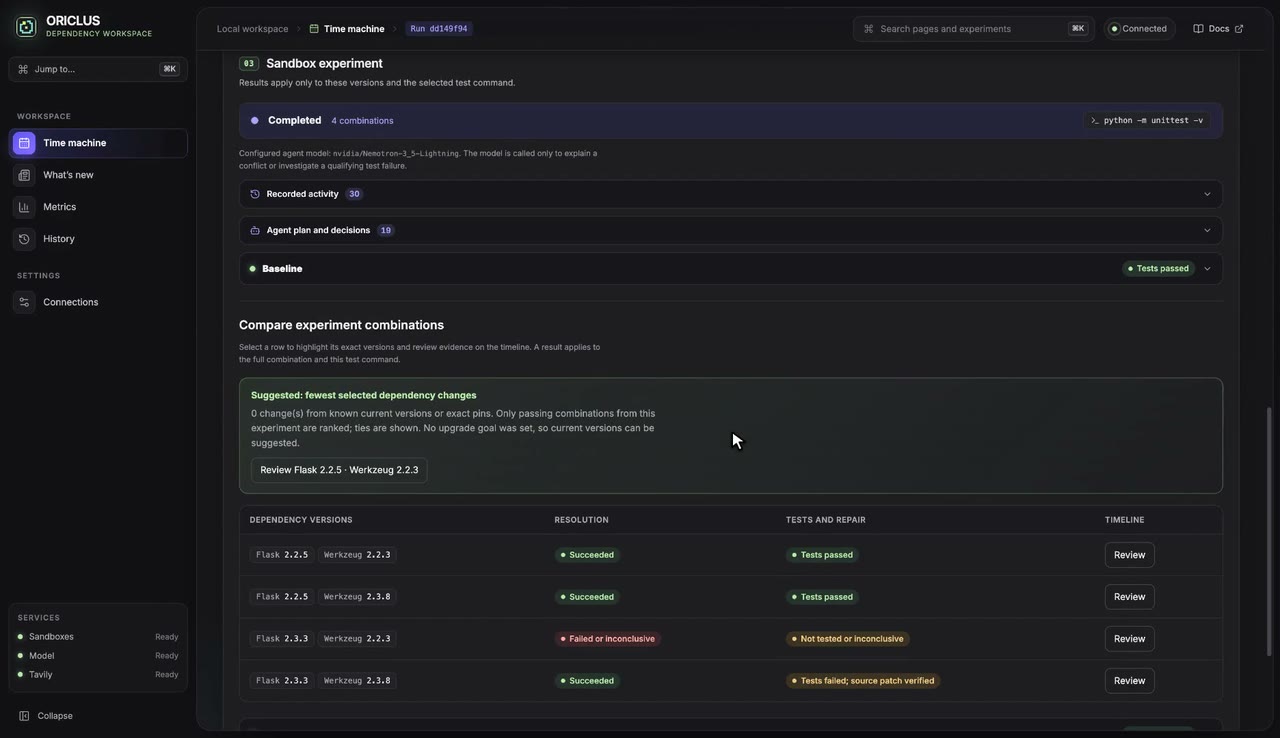Click the page vertical scrollbar

[x=1270, y=531]
